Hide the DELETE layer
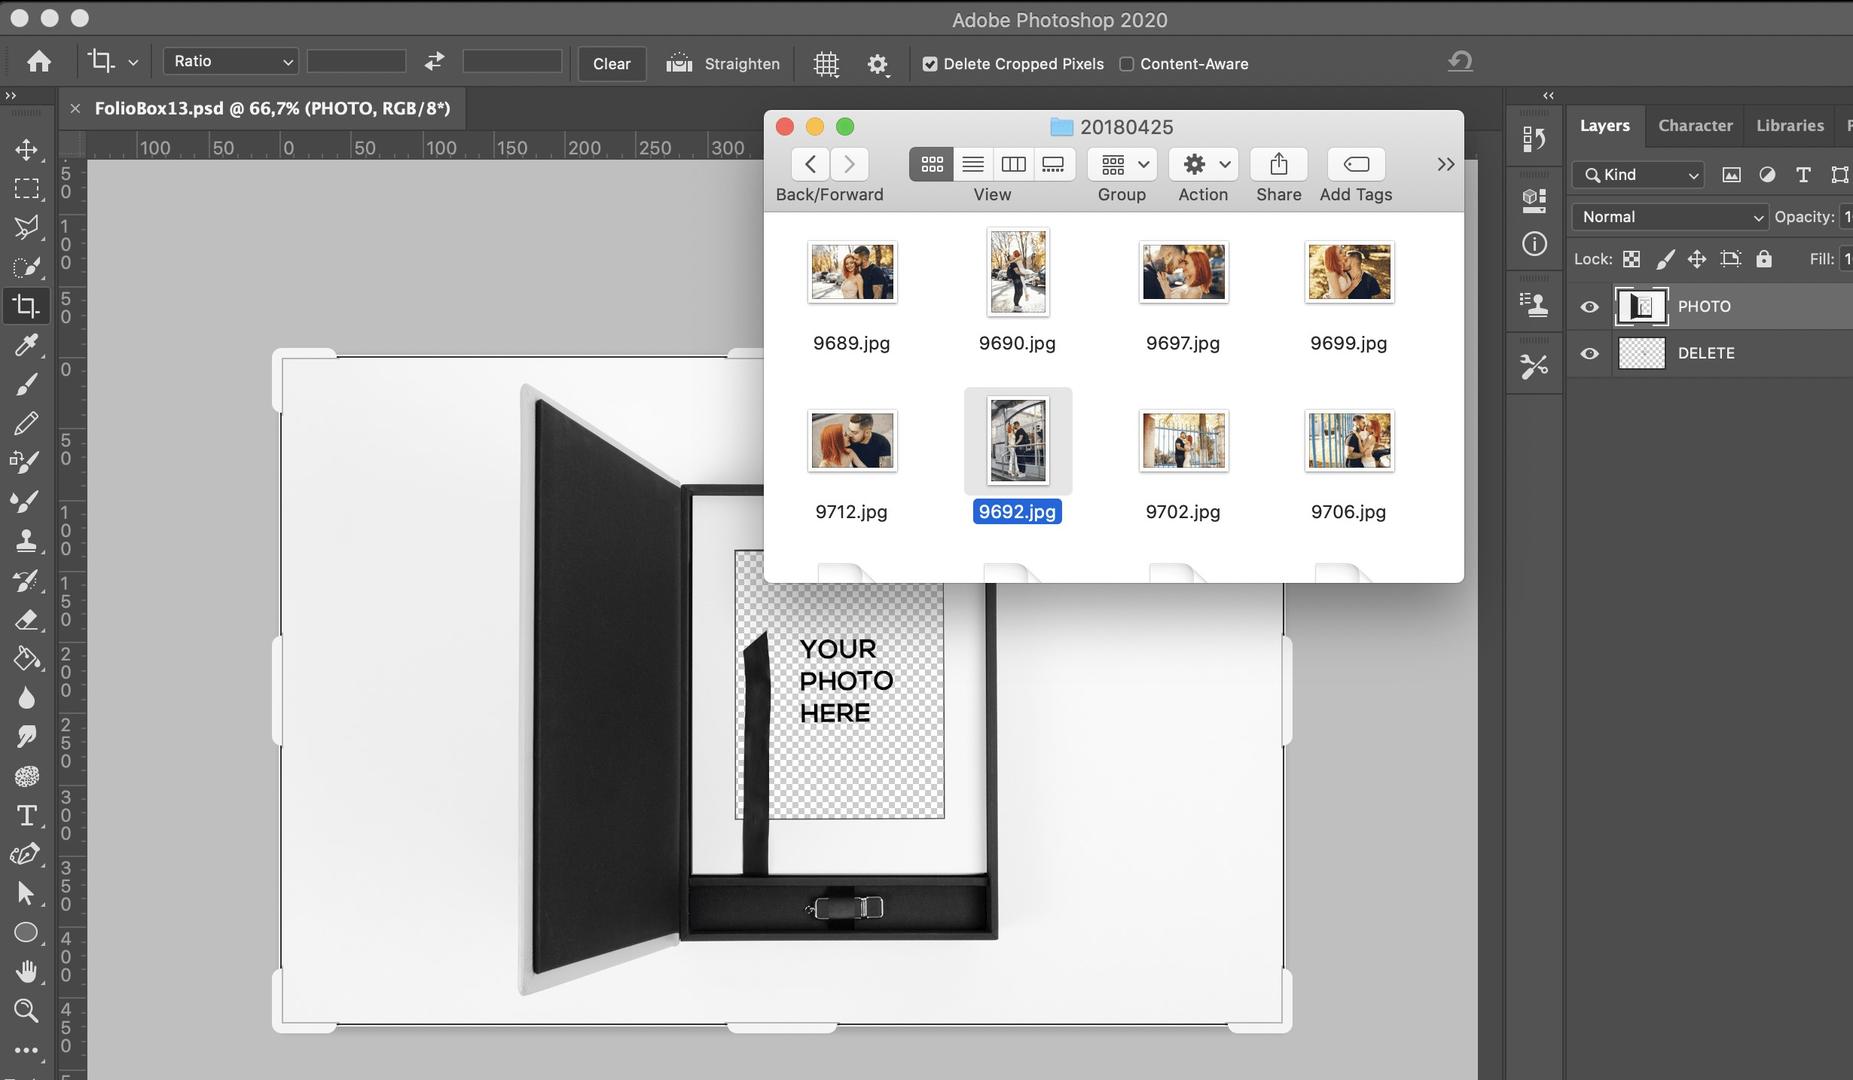Image resolution: width=1853 pixels, height=1080 pixels. click(x=1590, y=352)
